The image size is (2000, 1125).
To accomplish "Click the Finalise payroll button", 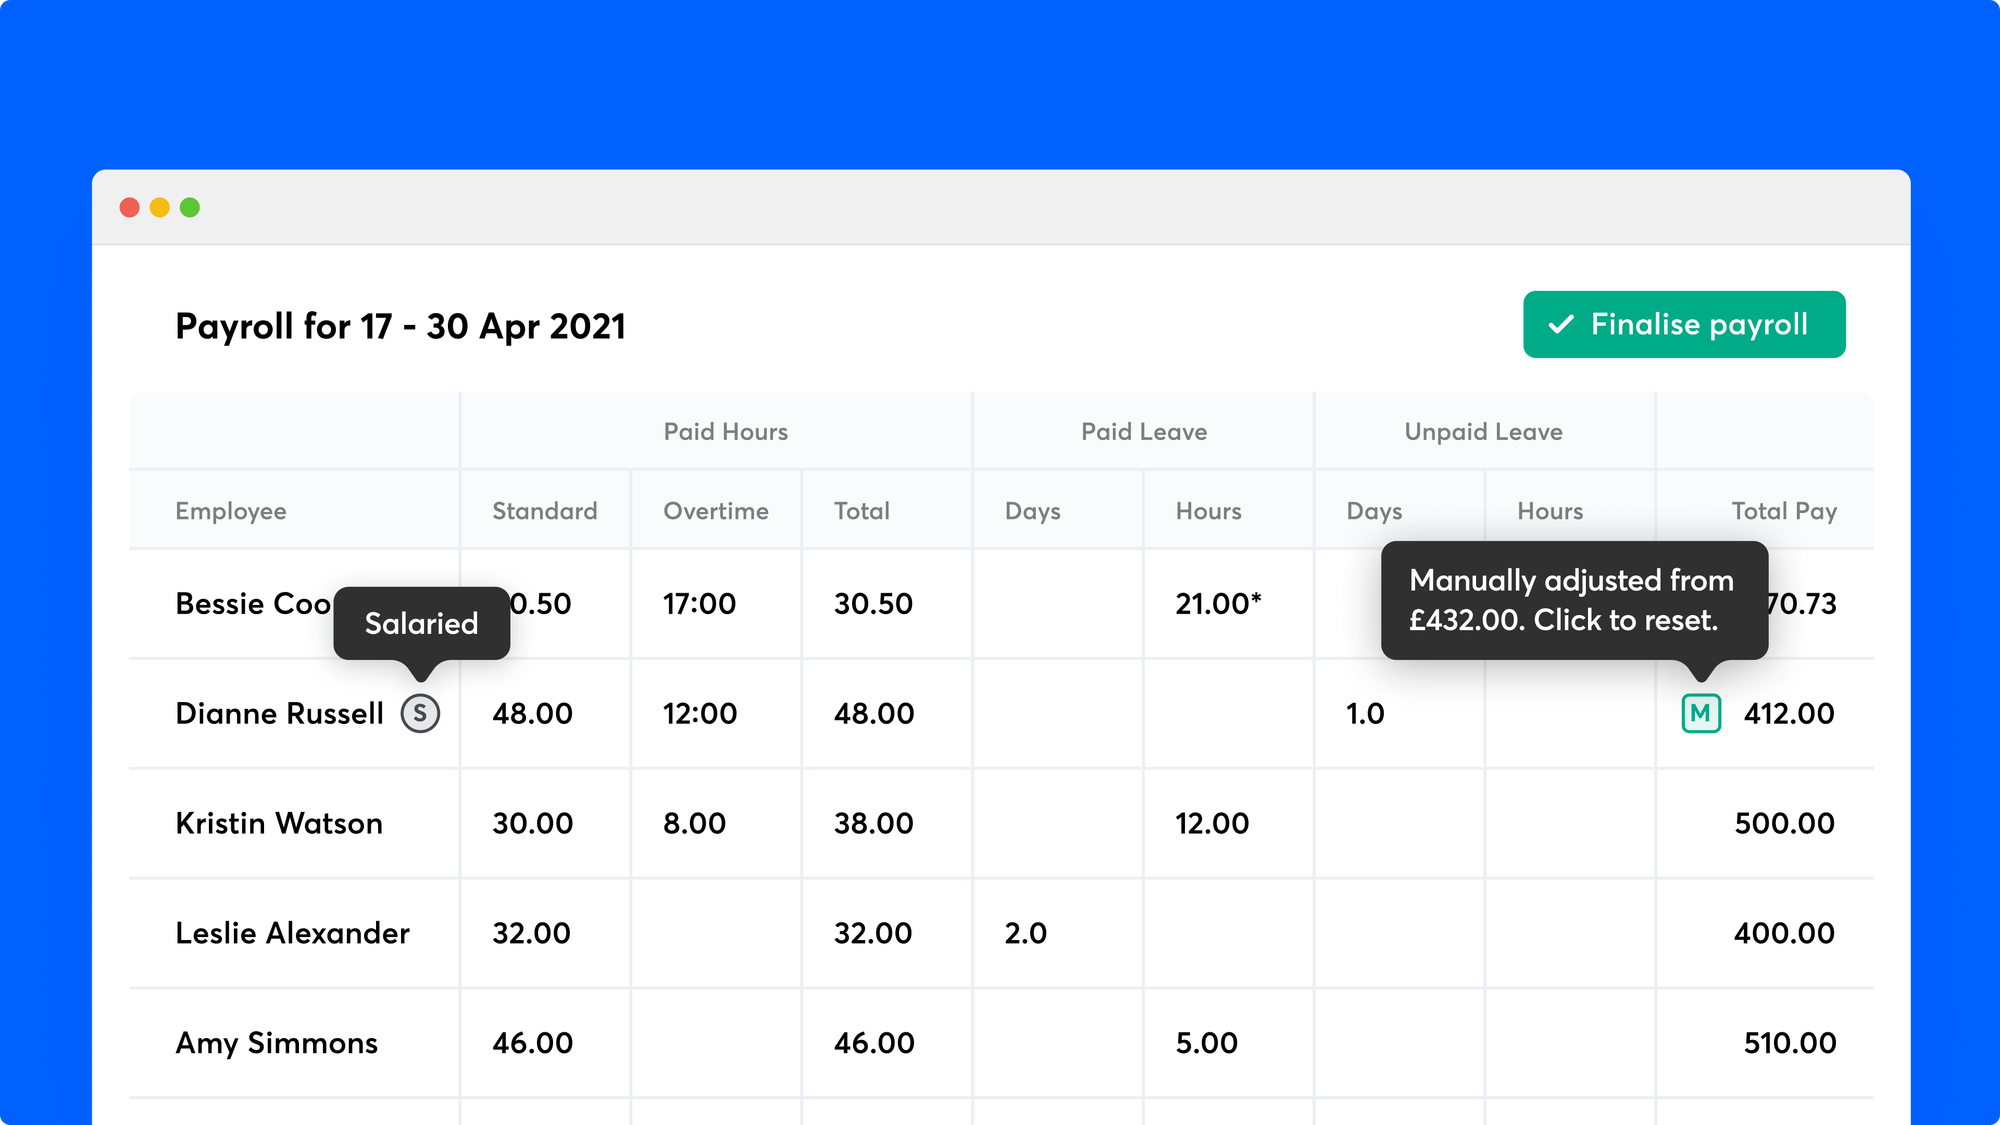I will (x=1683, y=324).
